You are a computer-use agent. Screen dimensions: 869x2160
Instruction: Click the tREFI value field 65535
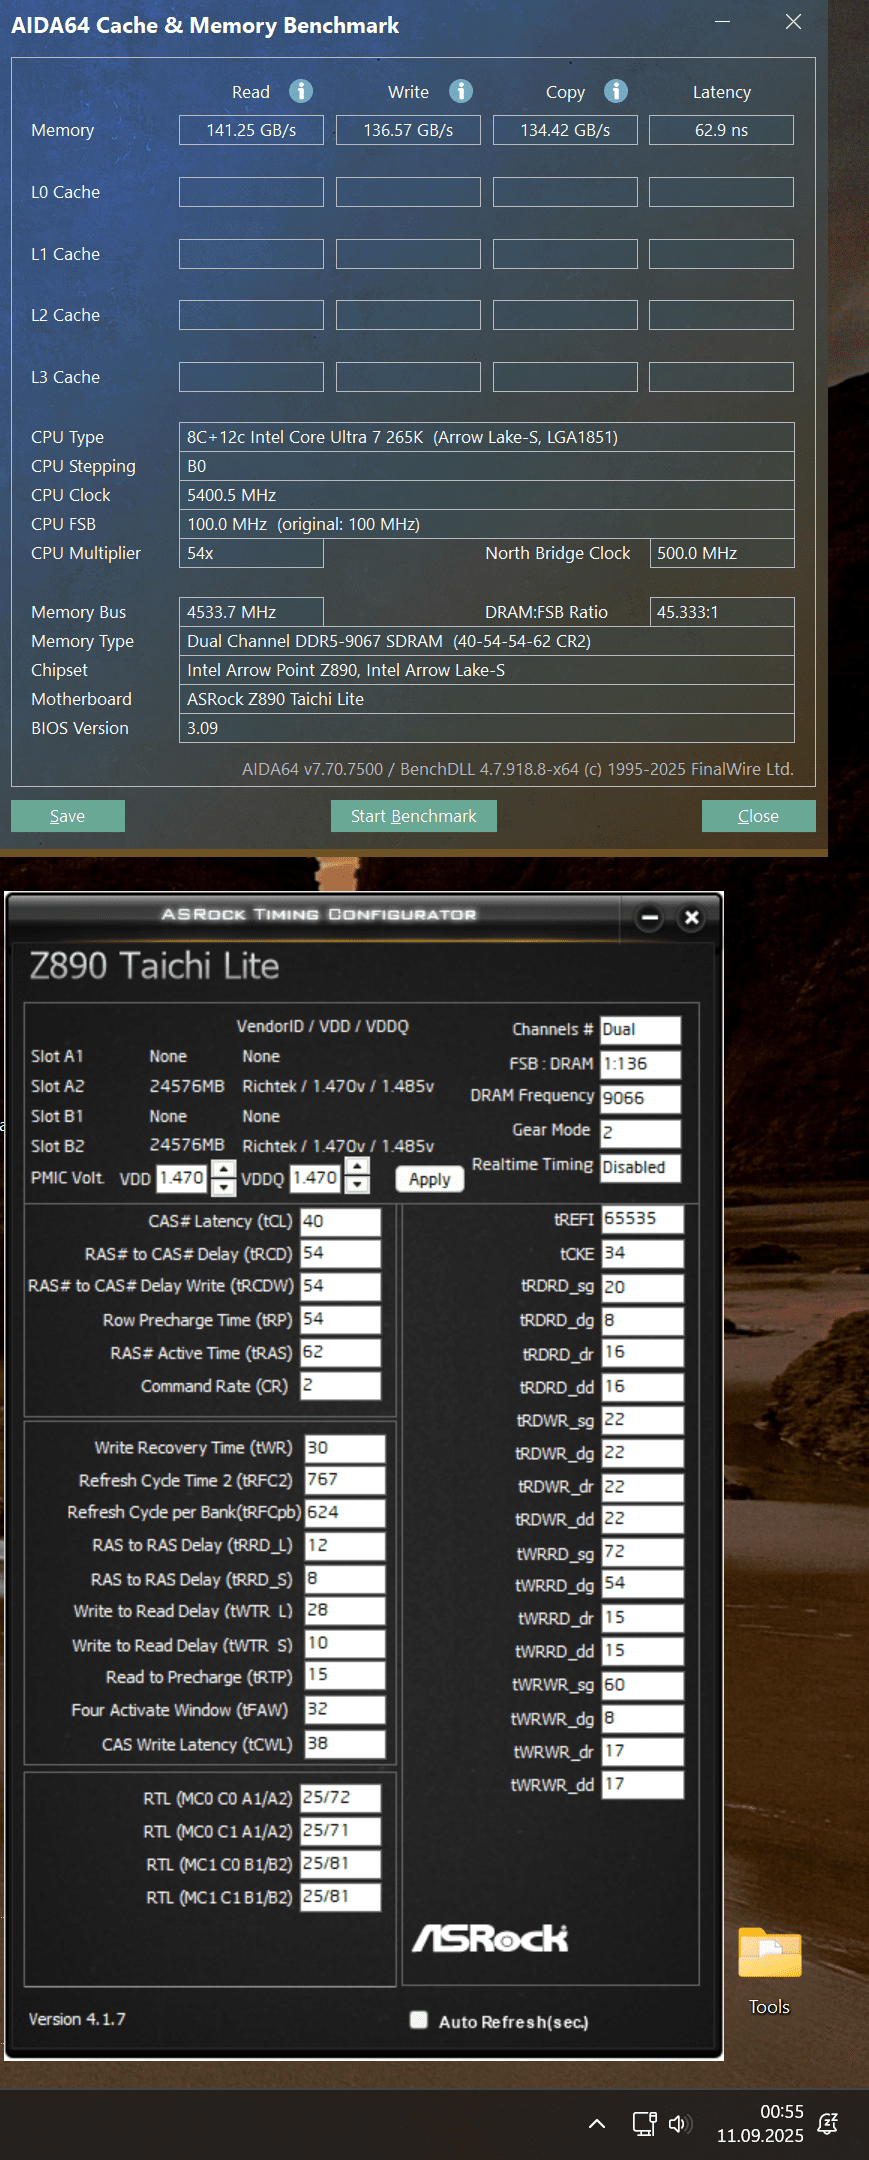point(643,1219)
